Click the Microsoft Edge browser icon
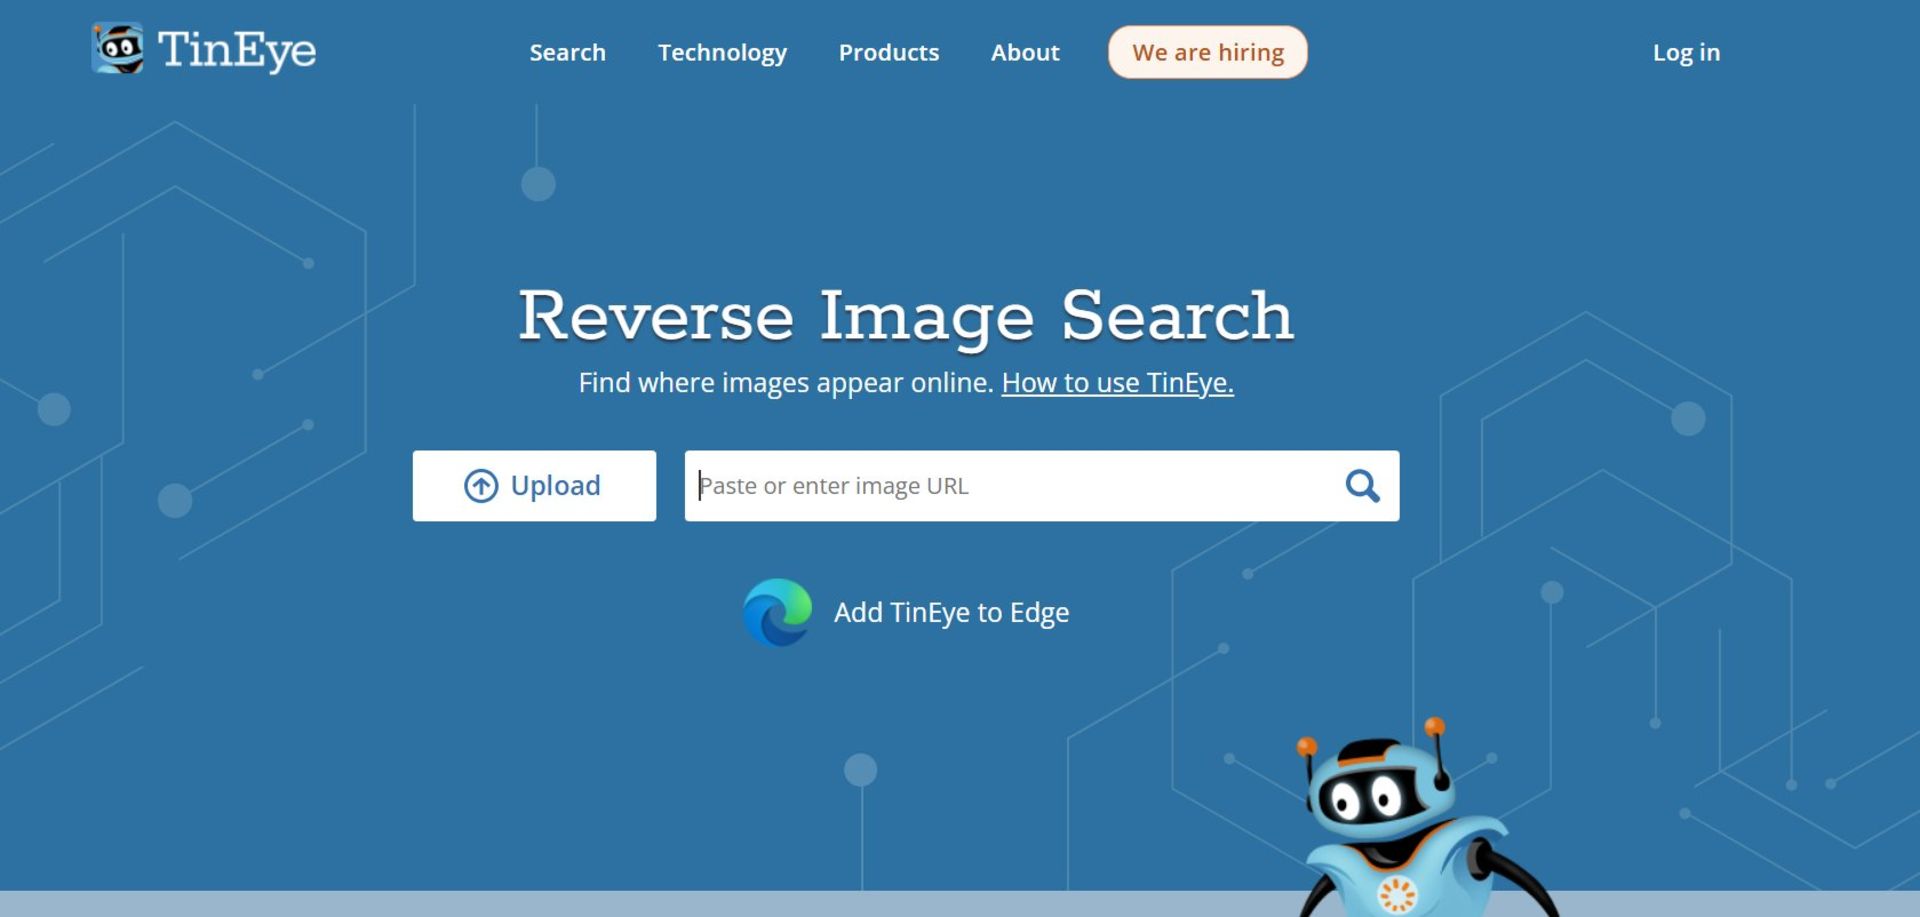This screenshot has height=917, width=1920. (x=779, y=612)
